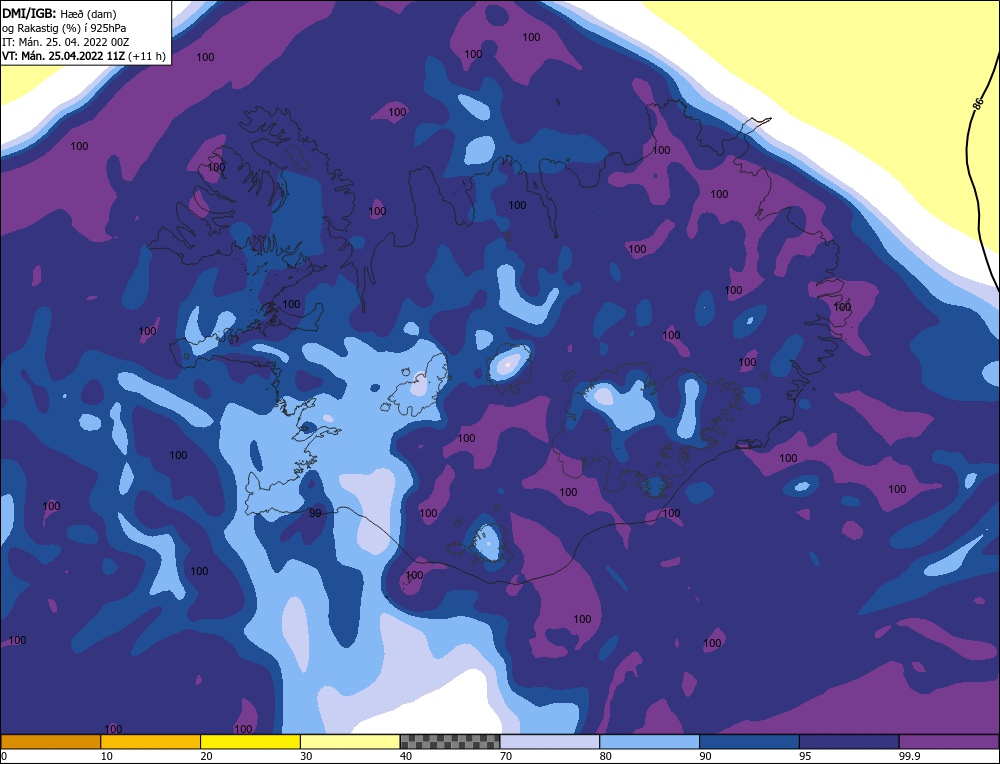
Task: Click the medium blue 90-95 legend swatch
Action: point(749,741)
